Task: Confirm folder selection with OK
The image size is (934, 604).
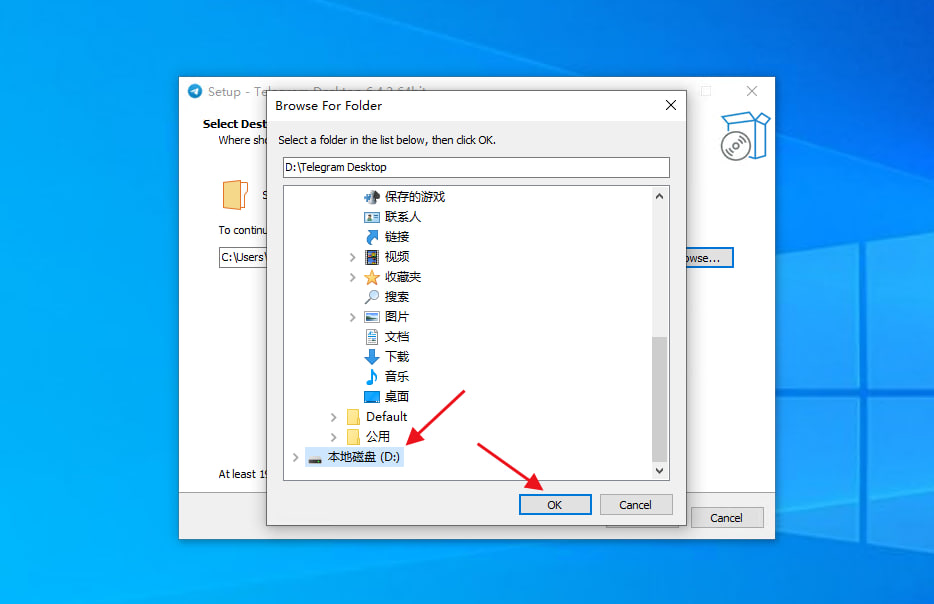Action: [555, 505]
